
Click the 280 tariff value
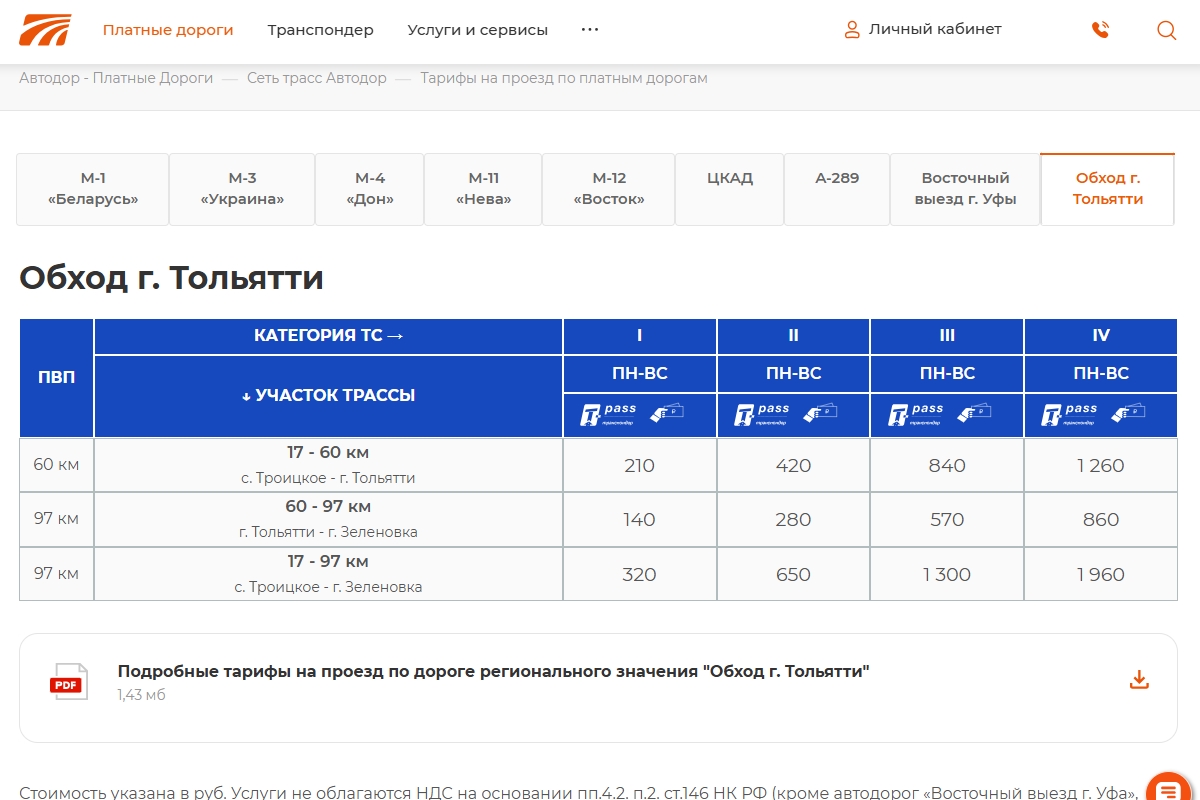point(794,520)
